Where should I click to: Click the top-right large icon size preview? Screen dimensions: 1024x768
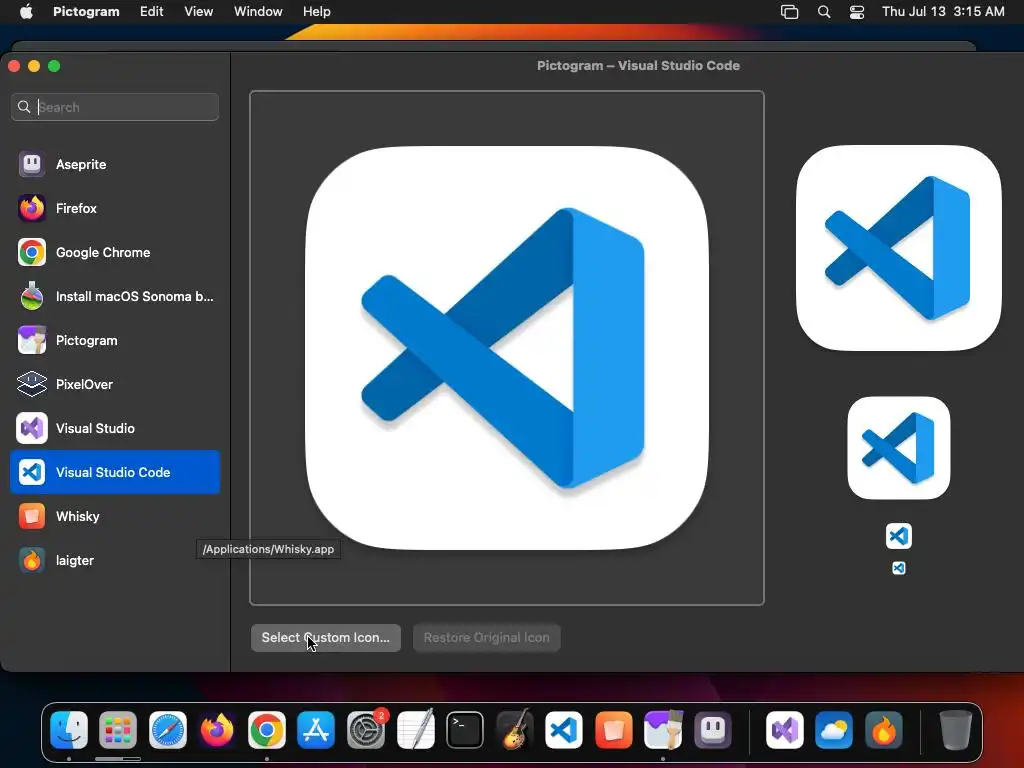click(899, 248)
